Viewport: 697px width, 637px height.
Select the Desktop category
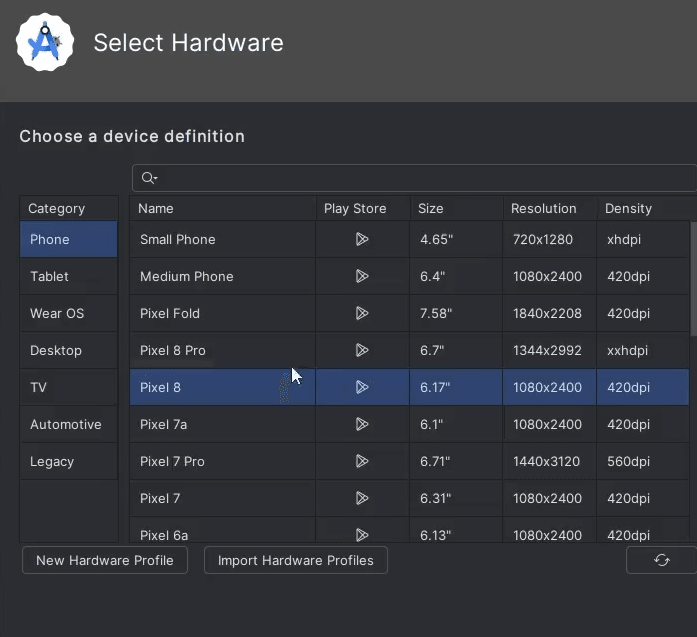[x=68, y=350]
